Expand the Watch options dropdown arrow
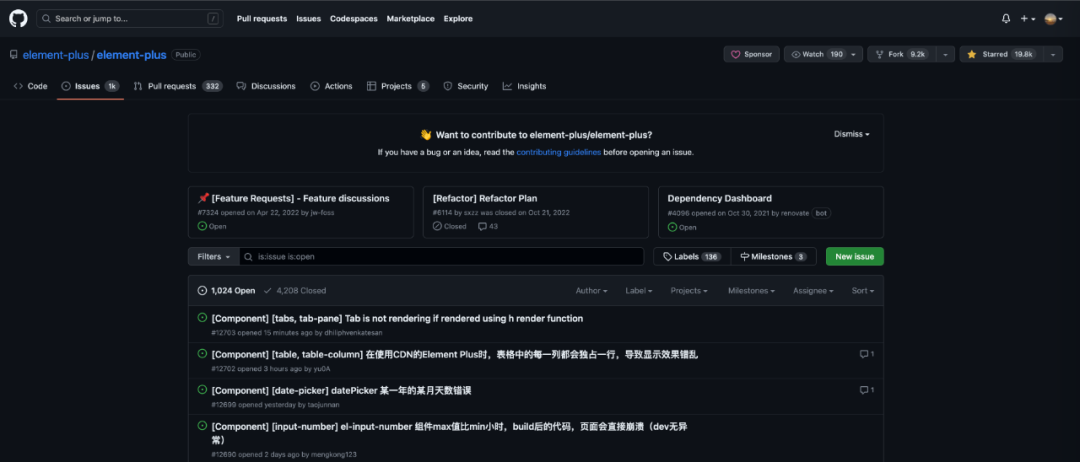Viewport: 1080px width, 462px height. tap(854, 54)
